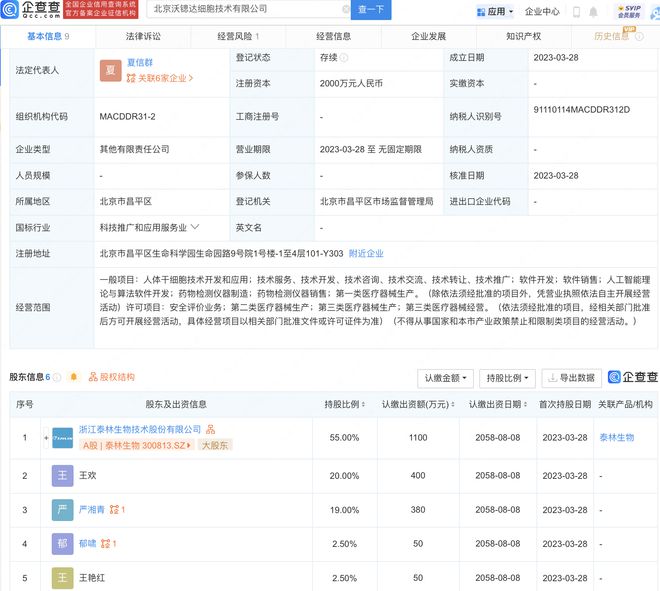Click info icon beside 股东信息 6
Screen dimensions: 660x591
tap(57, 377)
